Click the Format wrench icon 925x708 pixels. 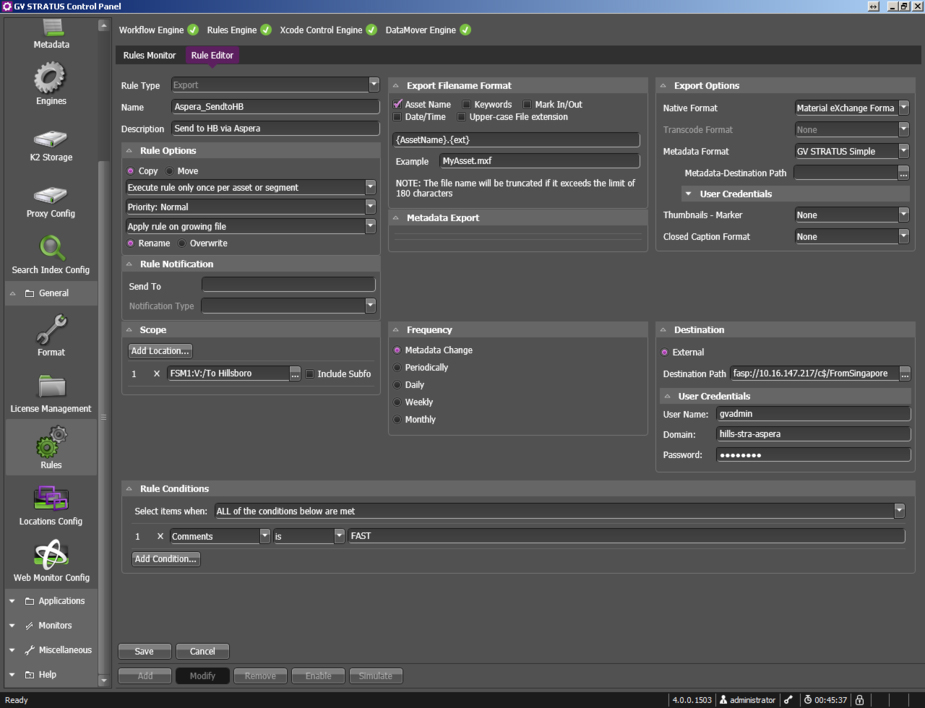click(50, 329)
